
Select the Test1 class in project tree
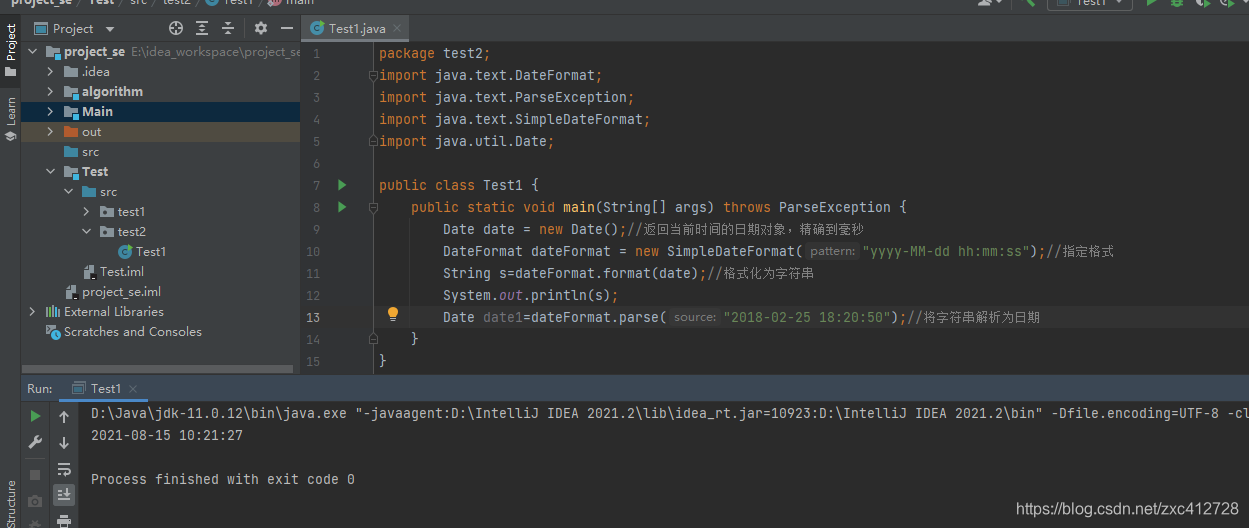coord(142,252)
